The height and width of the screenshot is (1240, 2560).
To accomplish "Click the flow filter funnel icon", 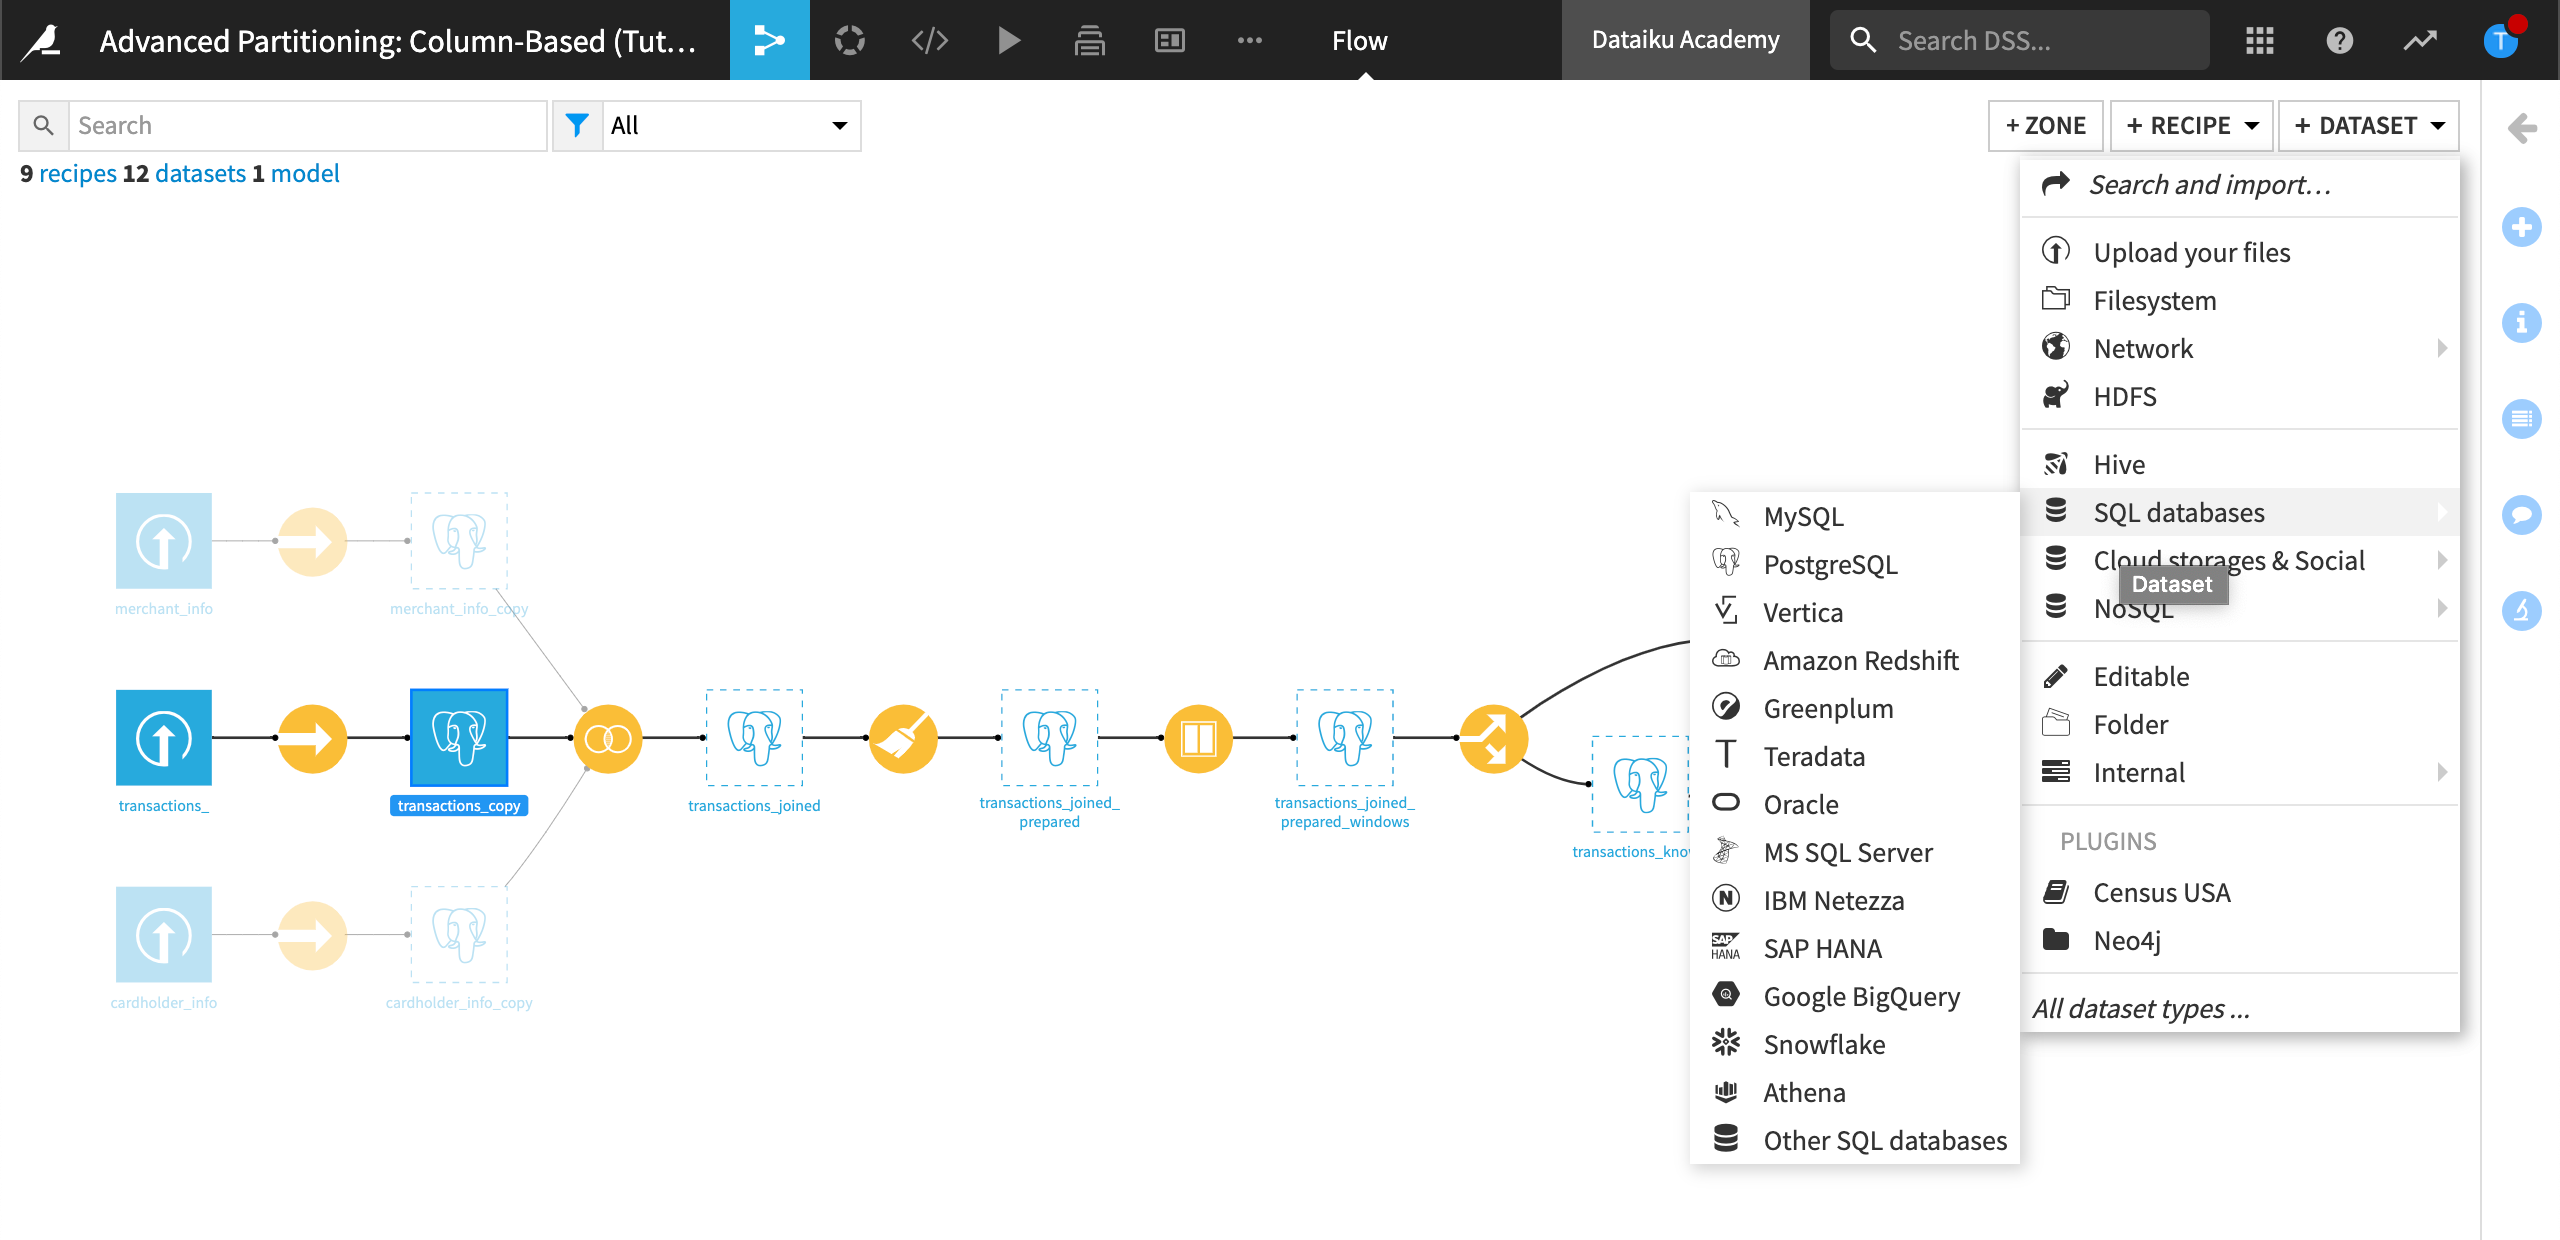I will pyautogui.click(x=577, y=125).
